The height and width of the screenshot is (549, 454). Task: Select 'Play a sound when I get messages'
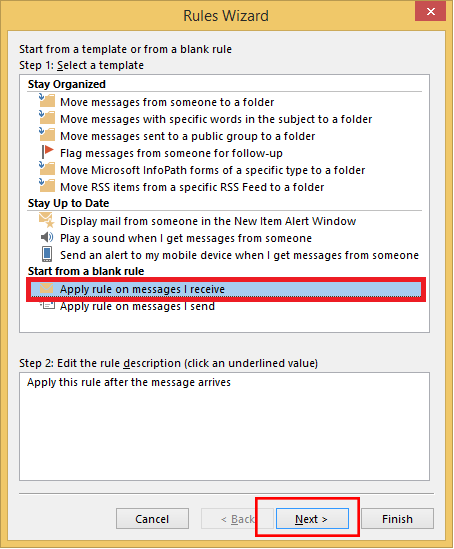pyautogui.click(x=186, y=238)
